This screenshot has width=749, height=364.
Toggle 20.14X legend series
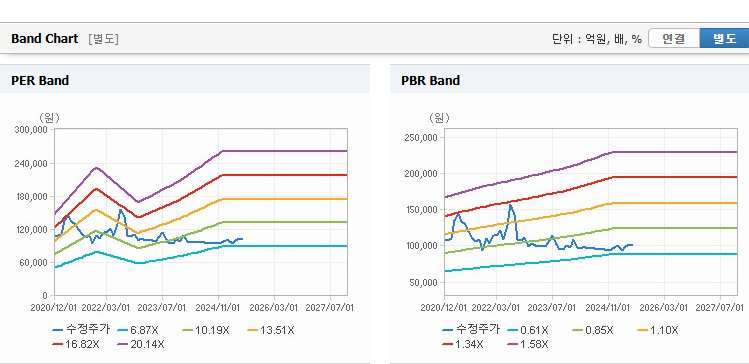click(141, 344)
